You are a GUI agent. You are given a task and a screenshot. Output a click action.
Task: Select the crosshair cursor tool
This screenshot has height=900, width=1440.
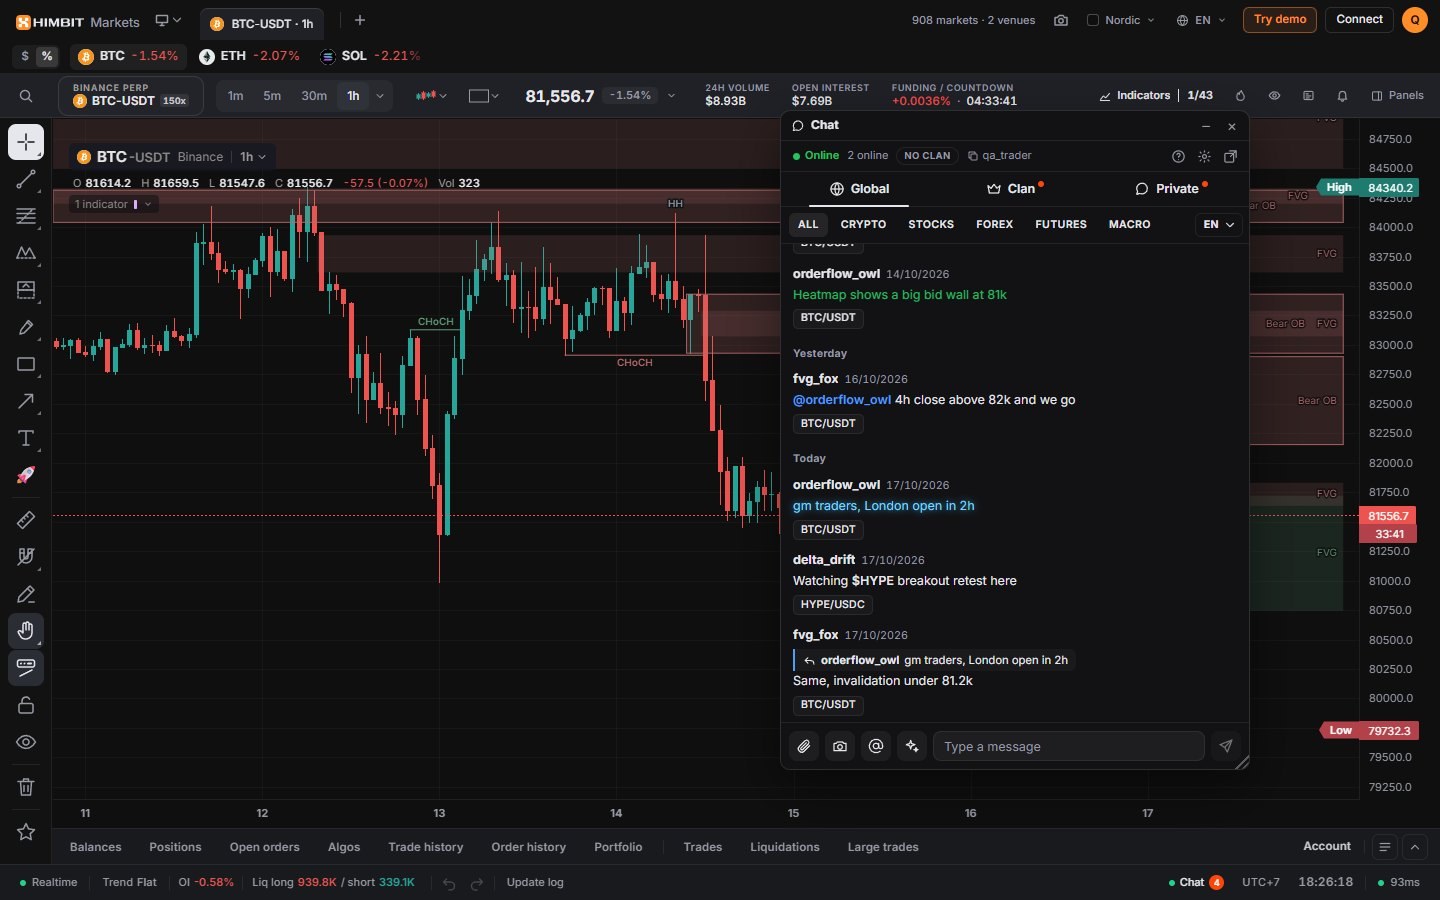[x=26, y=142]
